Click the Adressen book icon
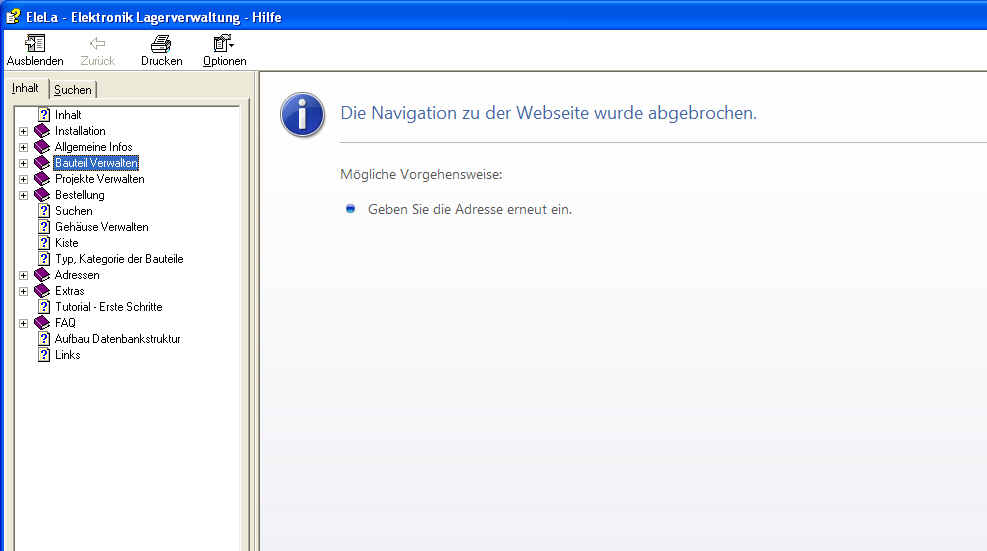The image size is (987, 551). point(42,275)
